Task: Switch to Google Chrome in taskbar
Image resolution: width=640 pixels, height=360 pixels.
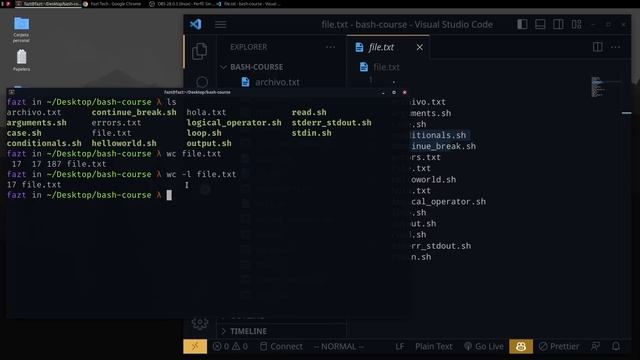Action: tap(112, 4)
